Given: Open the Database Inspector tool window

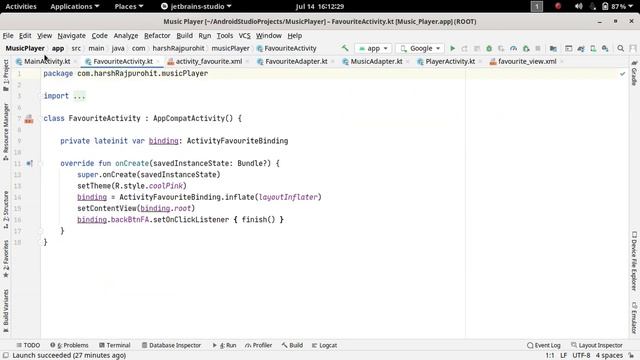Looking at the screenshot, I should (171, 345).
